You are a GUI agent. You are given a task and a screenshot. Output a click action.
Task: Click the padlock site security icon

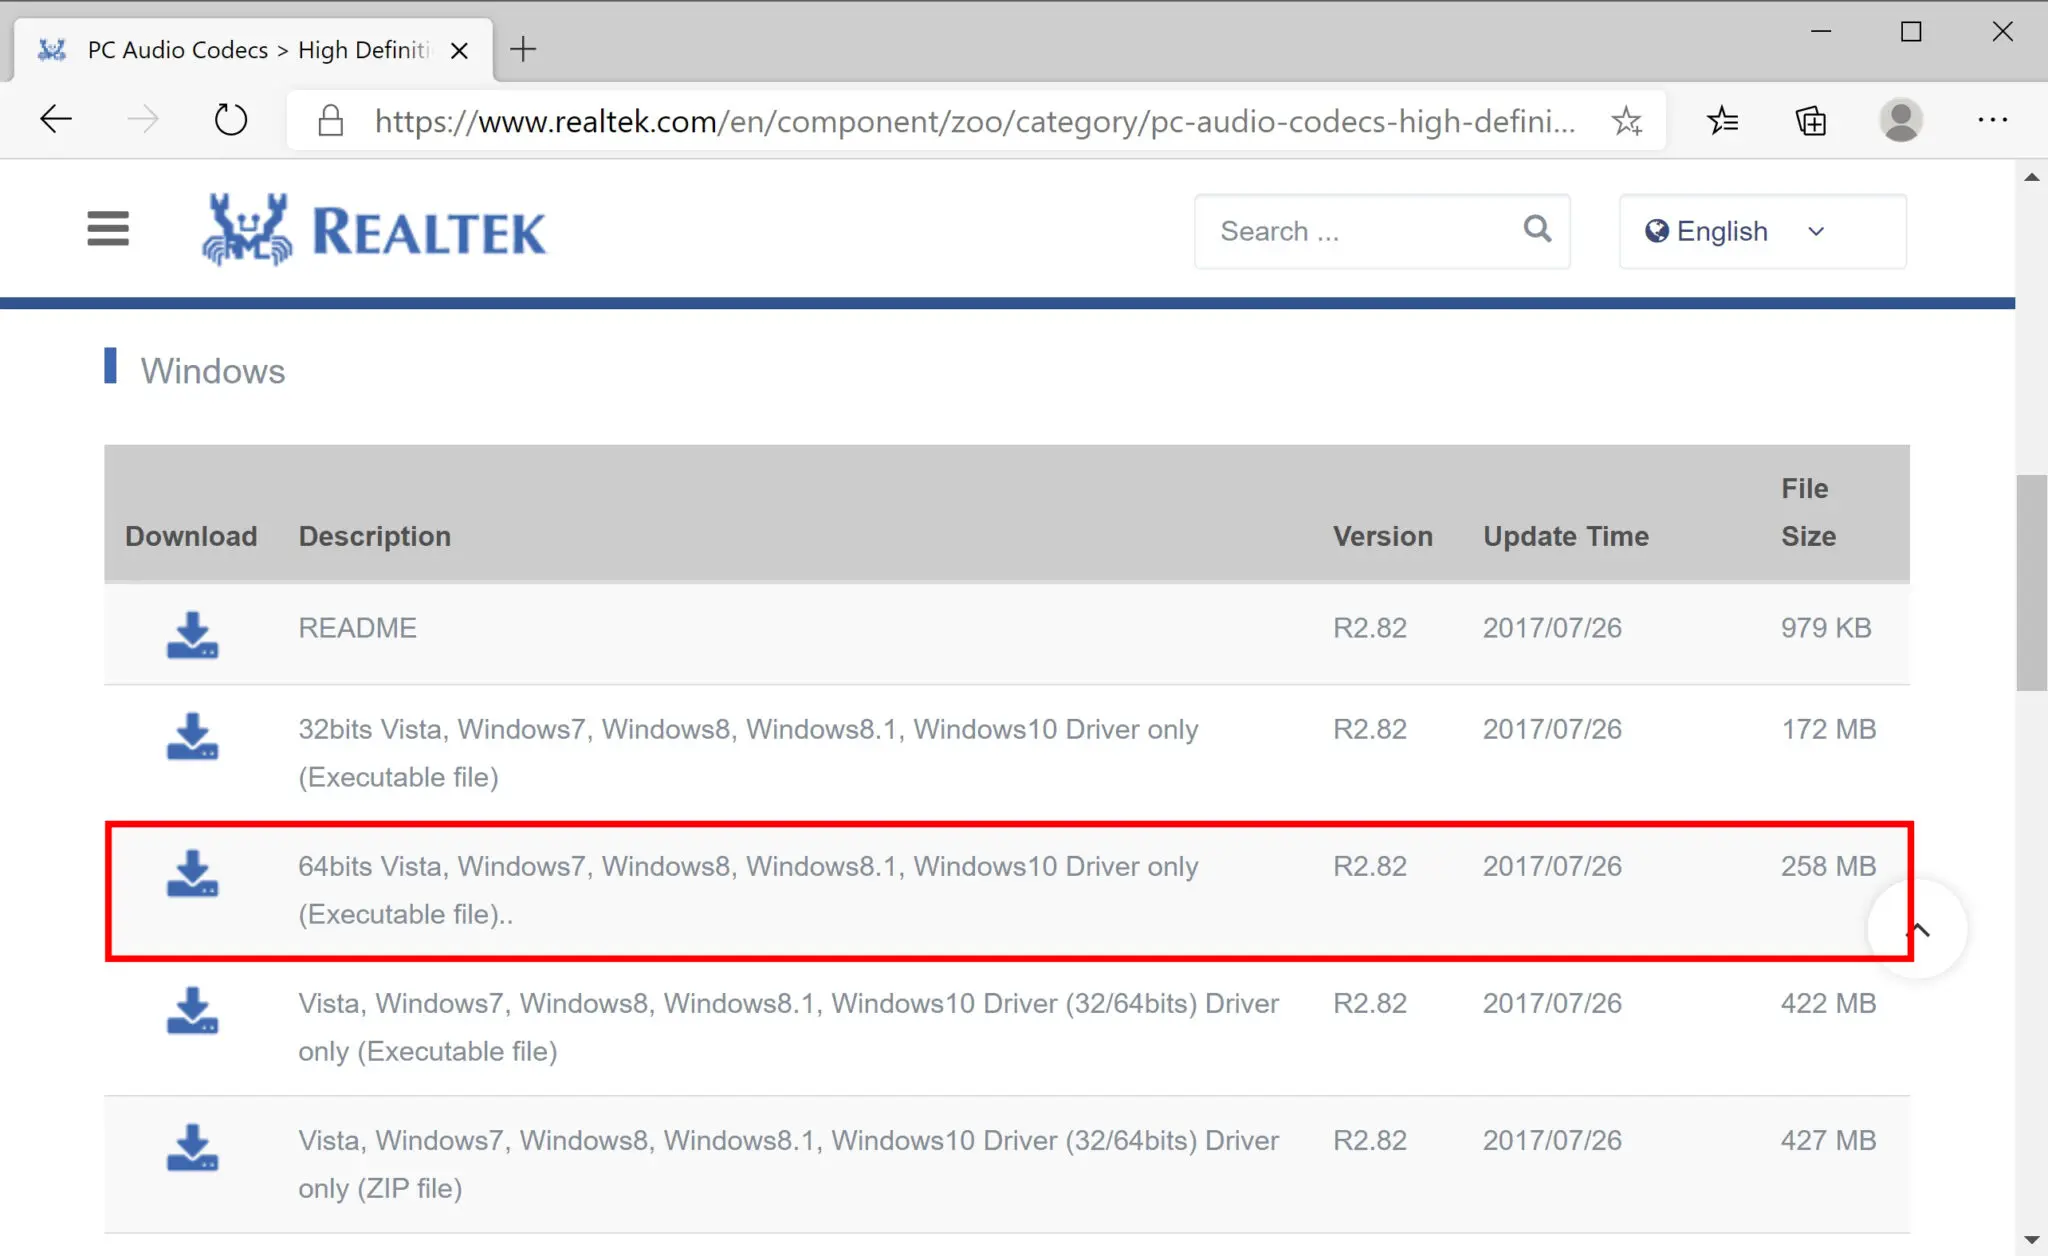point(330,120)
